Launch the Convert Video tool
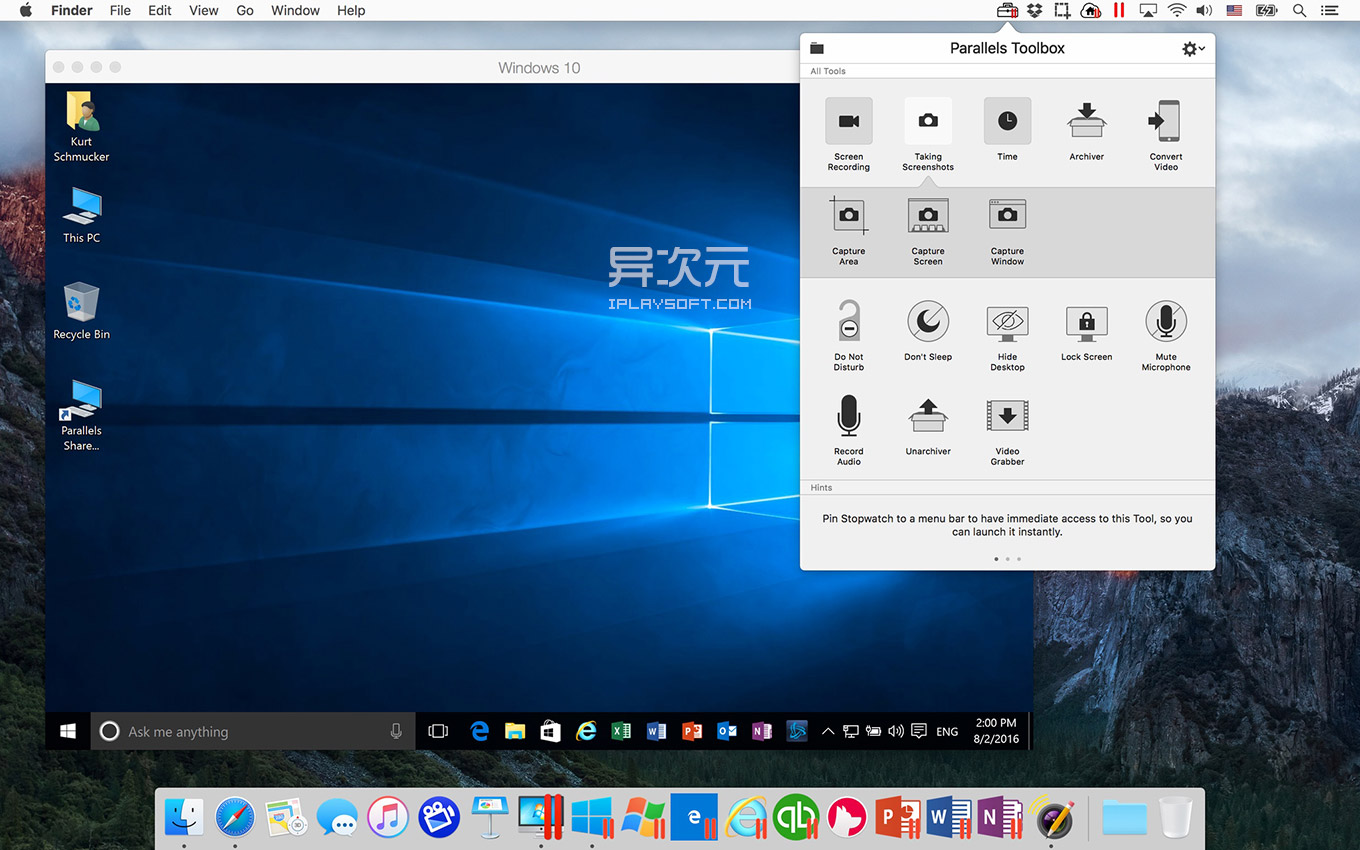Screen dimensions: 1360x850 tap(1166, 134)
